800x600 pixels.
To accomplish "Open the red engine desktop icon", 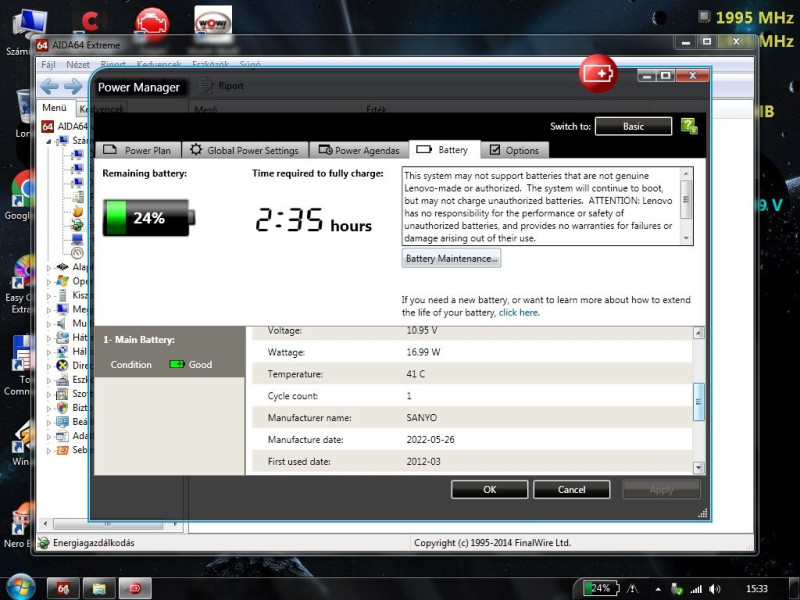I will coord(152,22).
